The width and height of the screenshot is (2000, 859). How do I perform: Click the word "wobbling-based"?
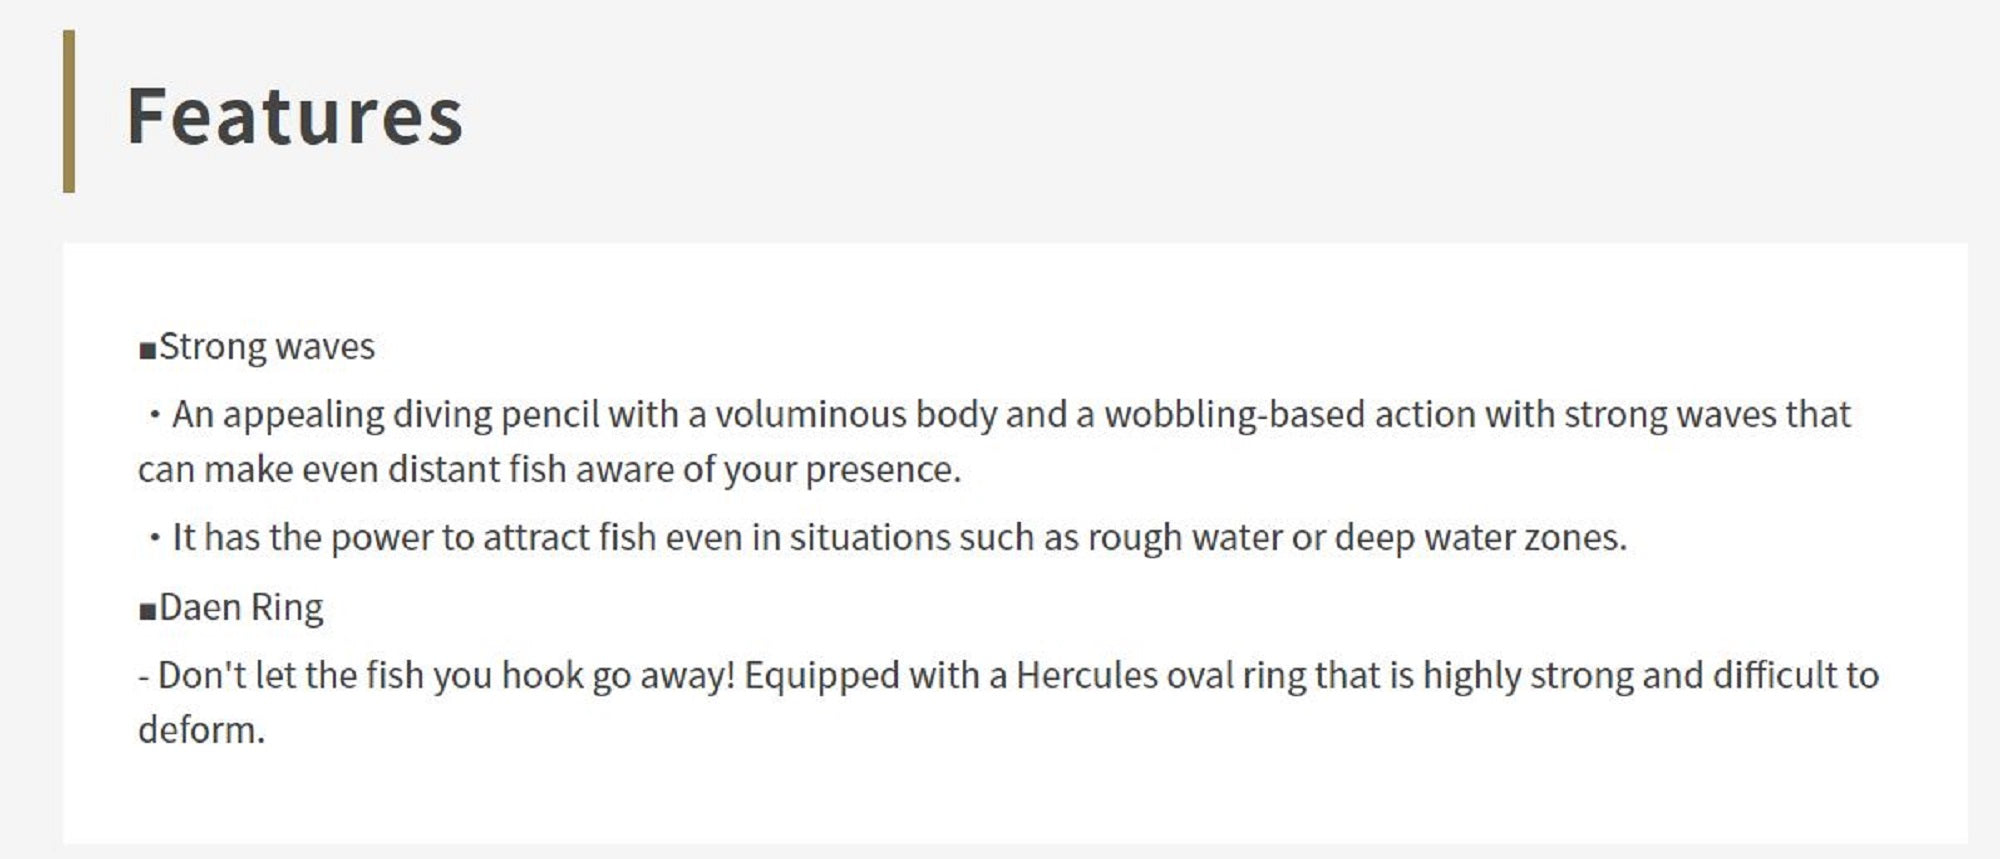[1185, 415]
